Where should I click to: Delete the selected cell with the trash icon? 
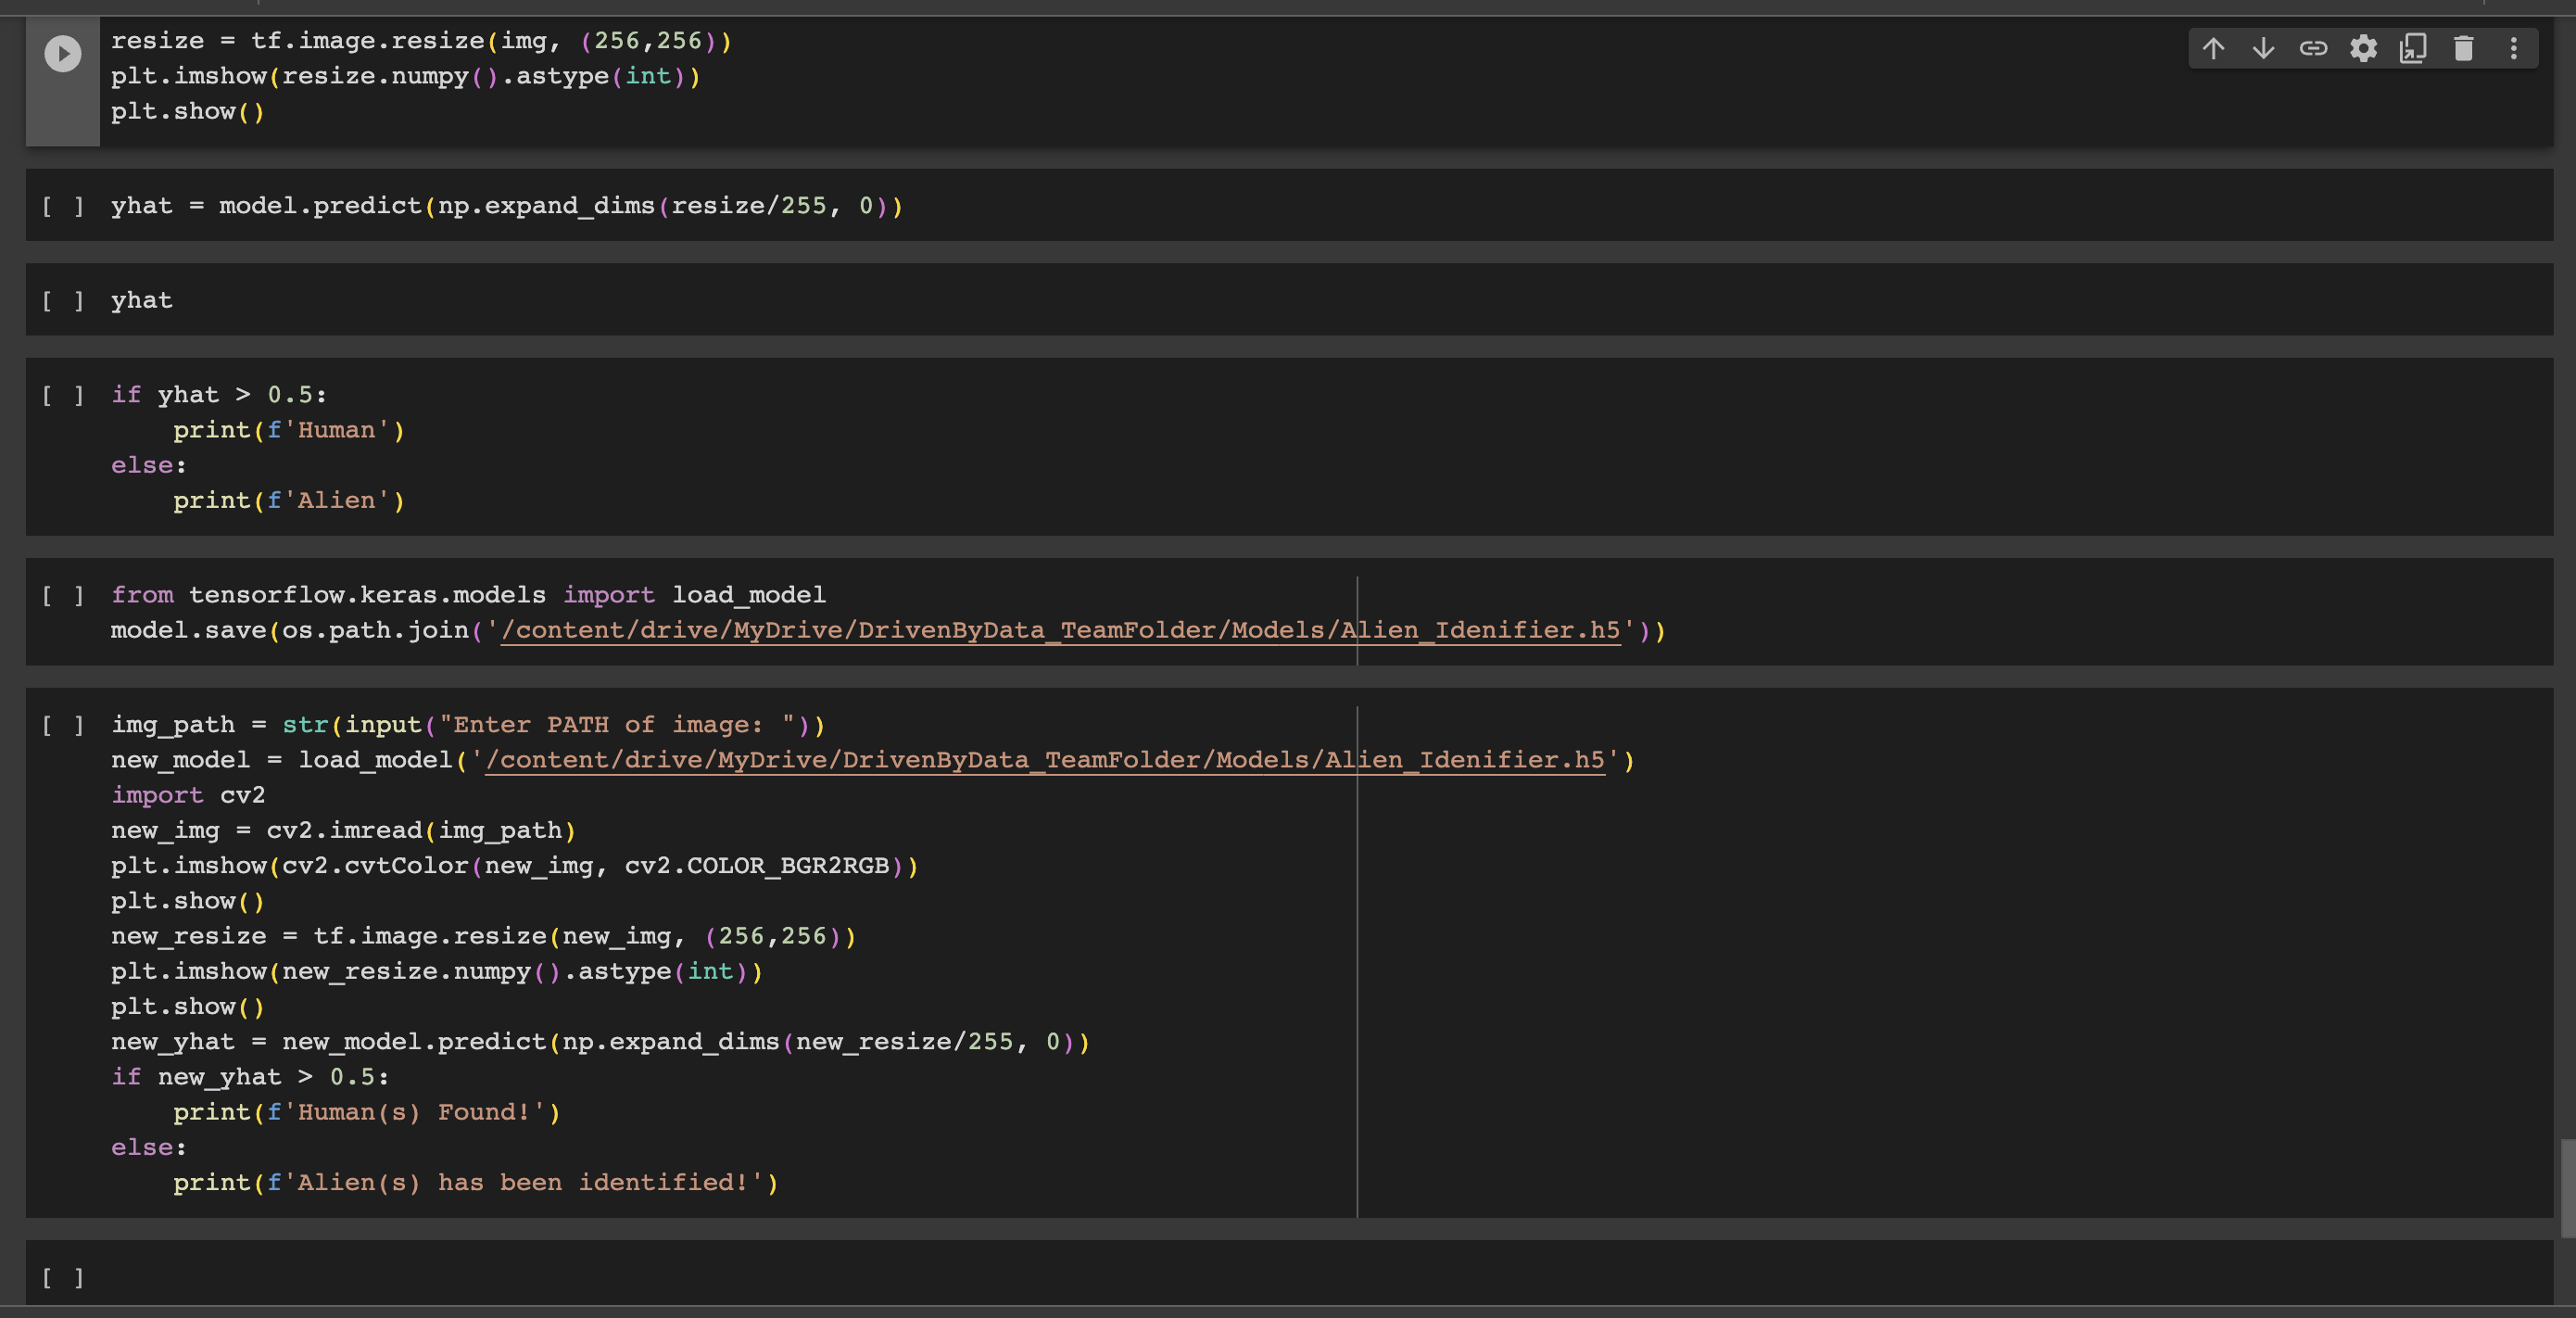point(2463,48)
